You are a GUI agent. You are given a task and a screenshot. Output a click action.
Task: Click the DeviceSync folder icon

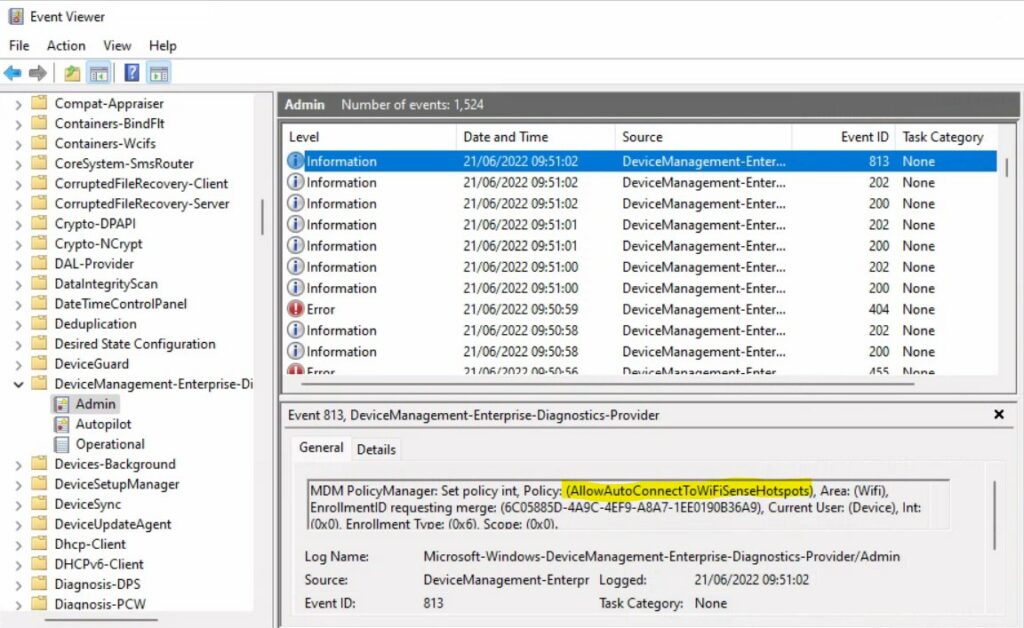coord(40,503)
